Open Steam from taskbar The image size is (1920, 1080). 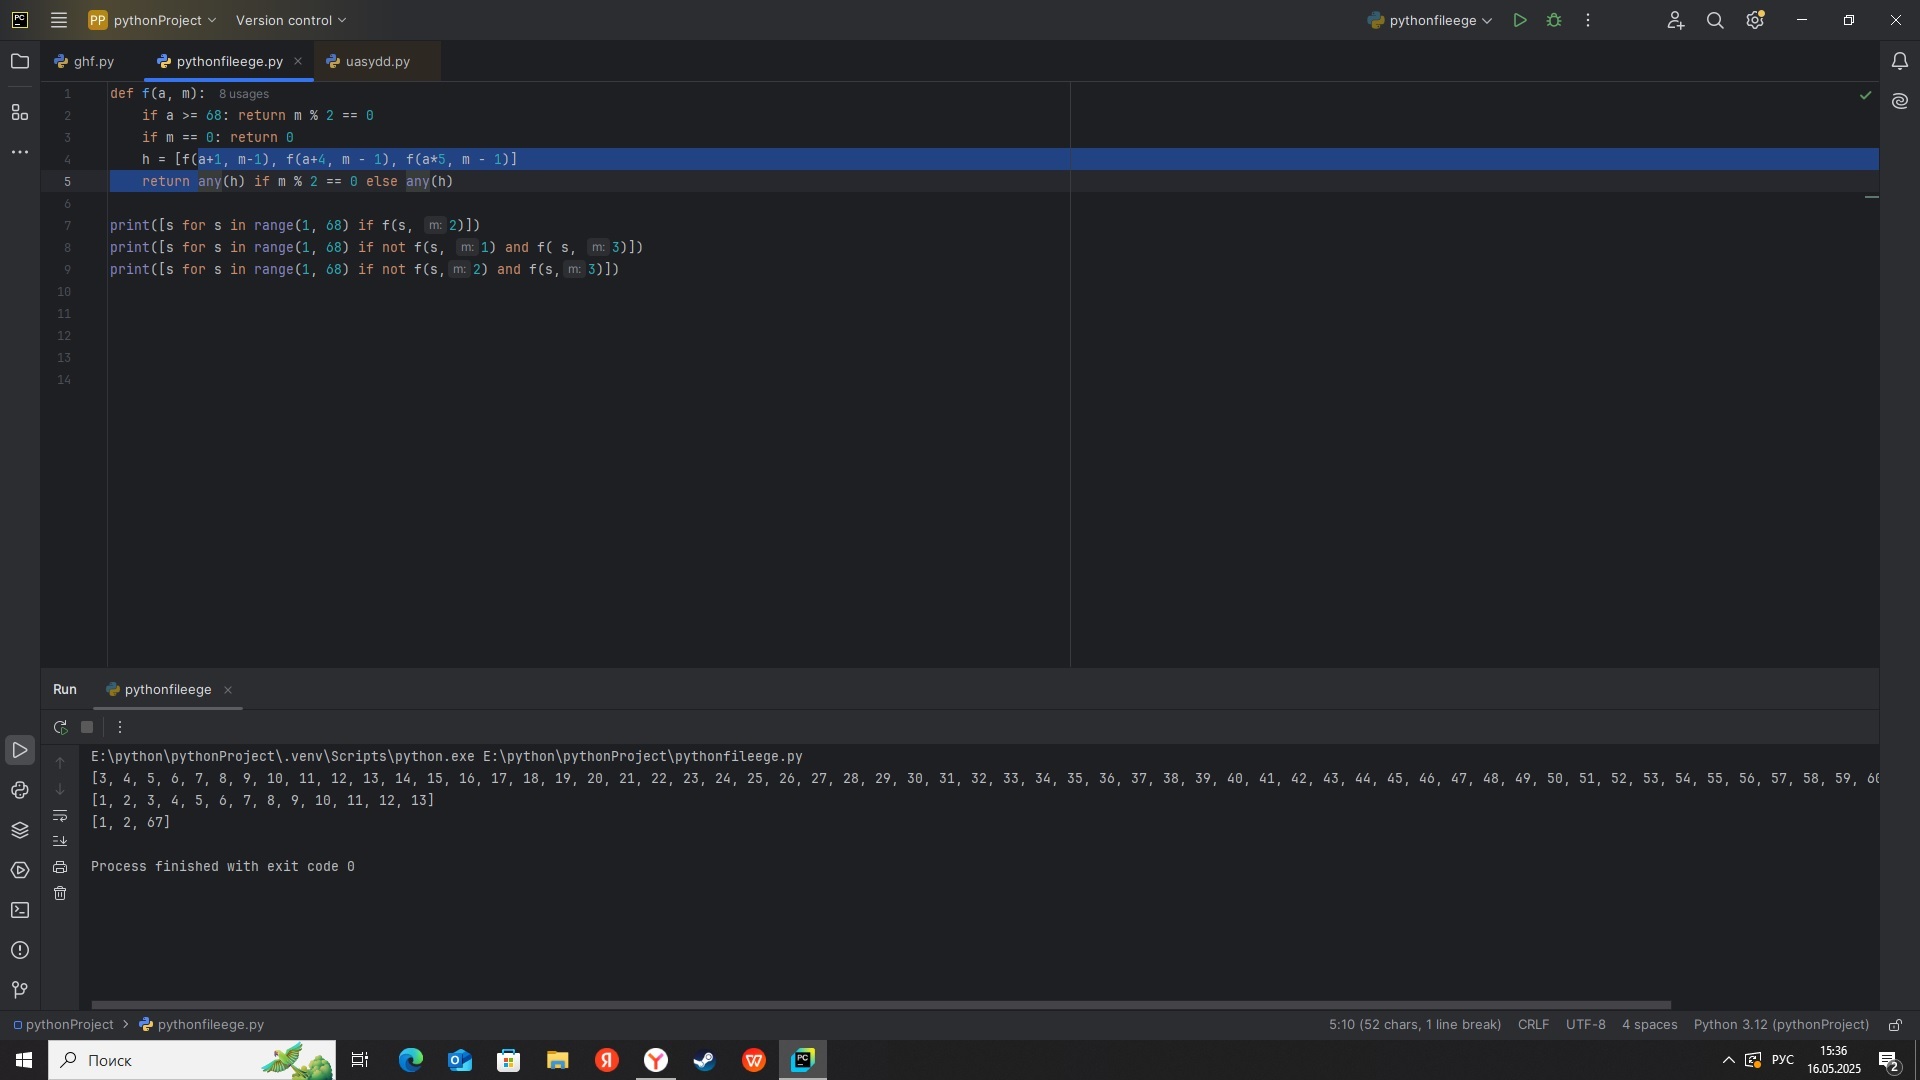coord(705,1060)
